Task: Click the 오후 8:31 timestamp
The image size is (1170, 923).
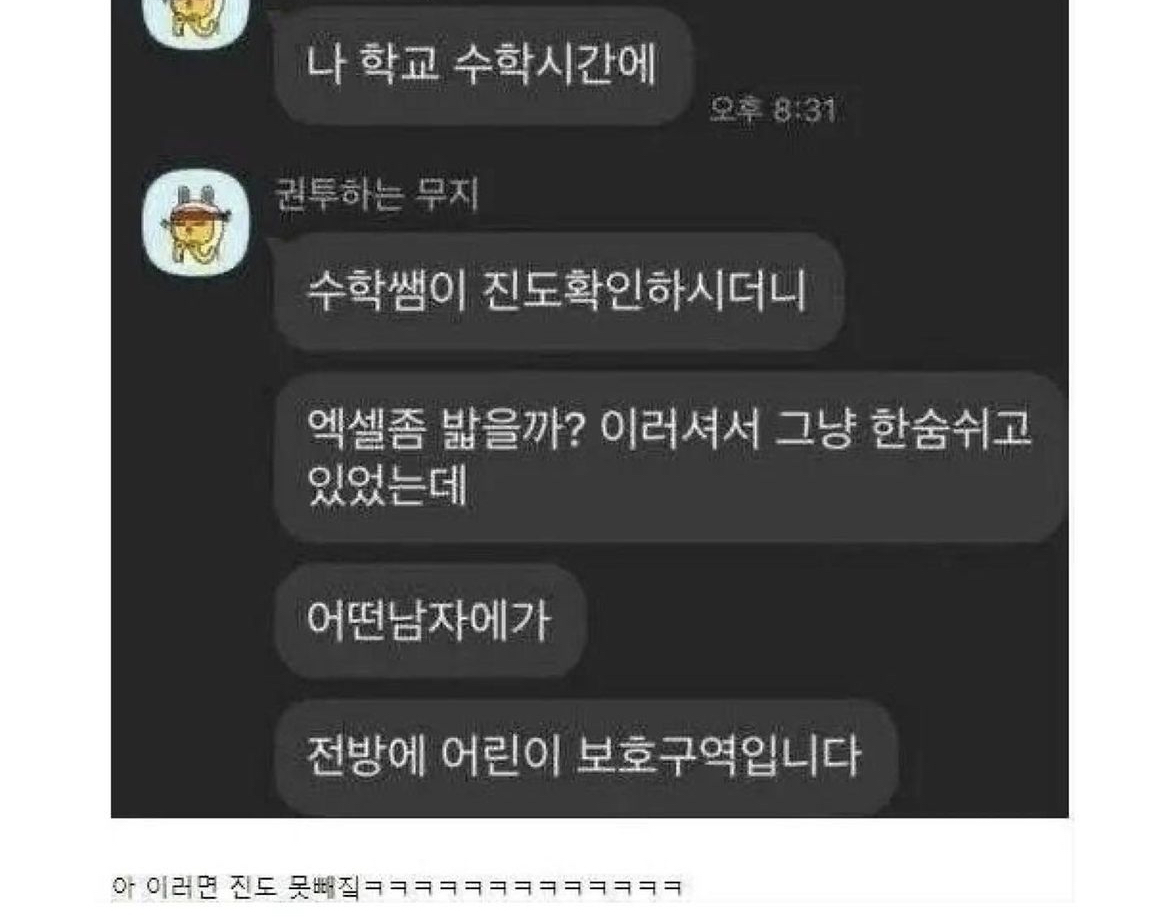Action: (x=771, y=110)
